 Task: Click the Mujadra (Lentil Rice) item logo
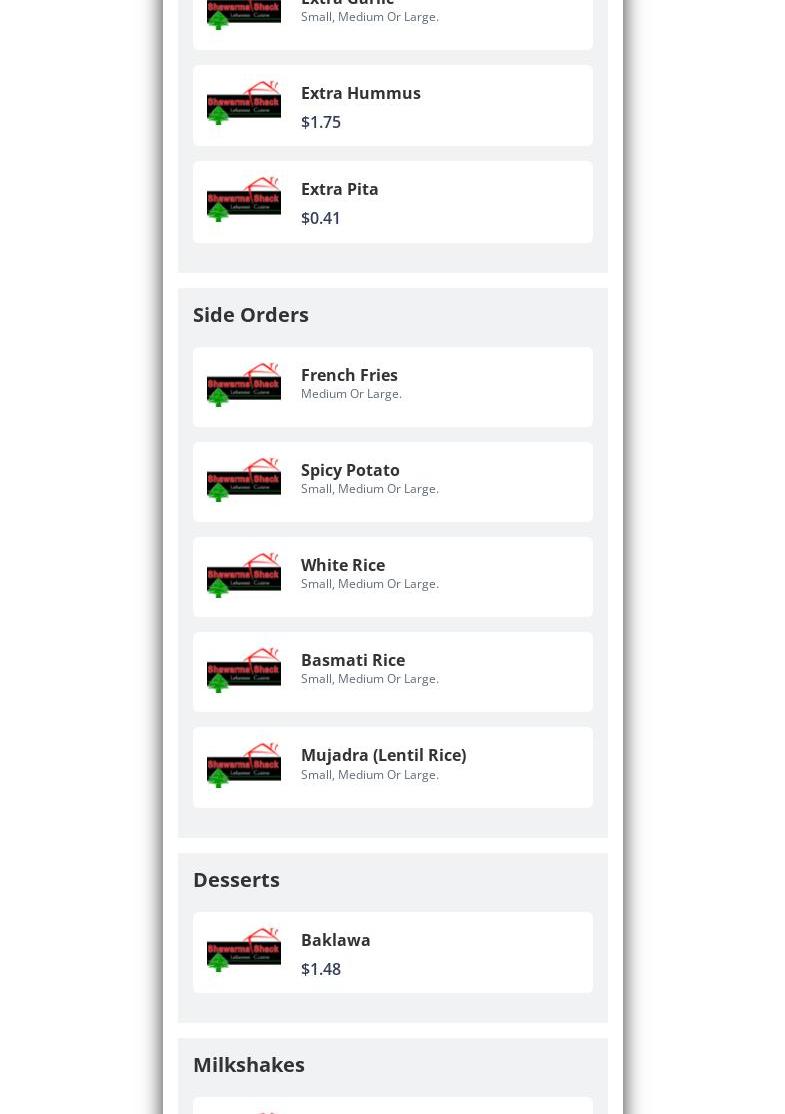[x=244, y=766]
